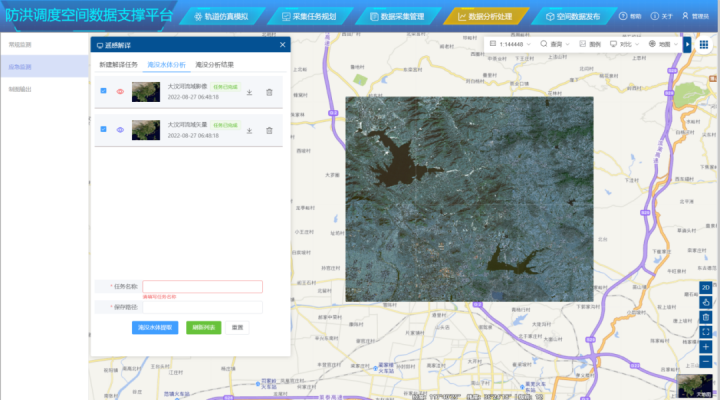Download the 大汶河流域影像 result

(x=248, y=92)
